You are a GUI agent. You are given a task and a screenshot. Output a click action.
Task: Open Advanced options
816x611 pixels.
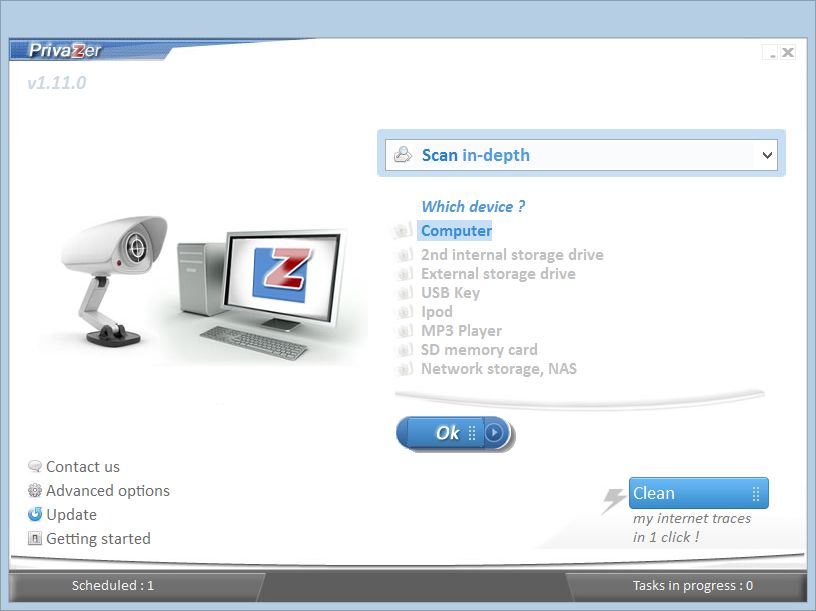point(108,491)
